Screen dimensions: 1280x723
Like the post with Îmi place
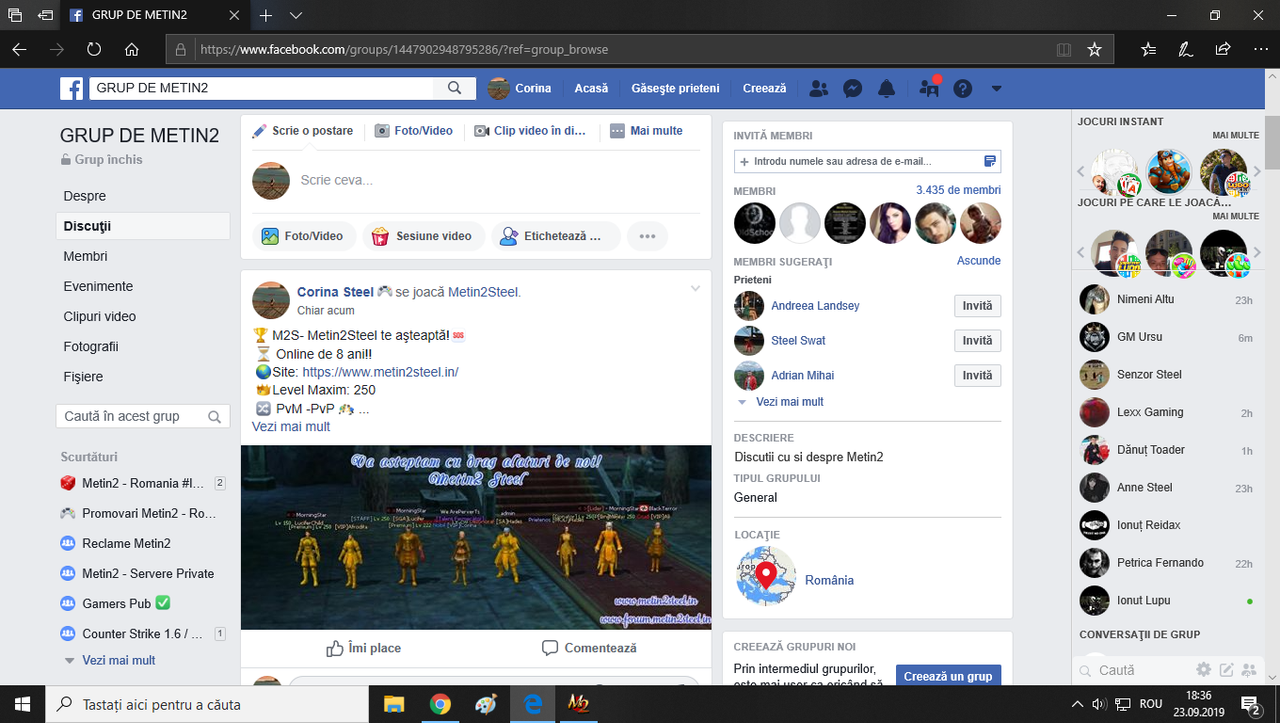[x=364, y=648]
